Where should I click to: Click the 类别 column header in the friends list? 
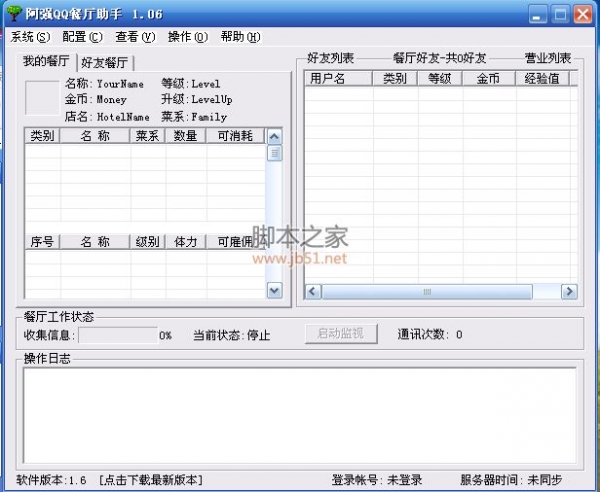[395, 78]
